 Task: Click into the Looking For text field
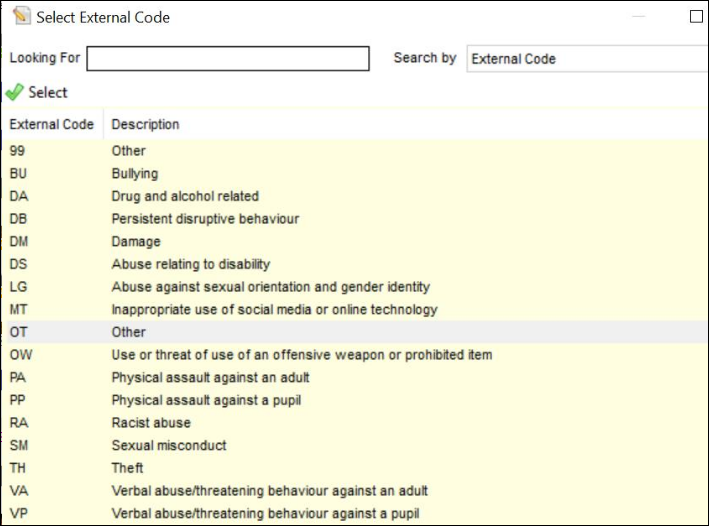pyautogui.click(x=228, y=58)
